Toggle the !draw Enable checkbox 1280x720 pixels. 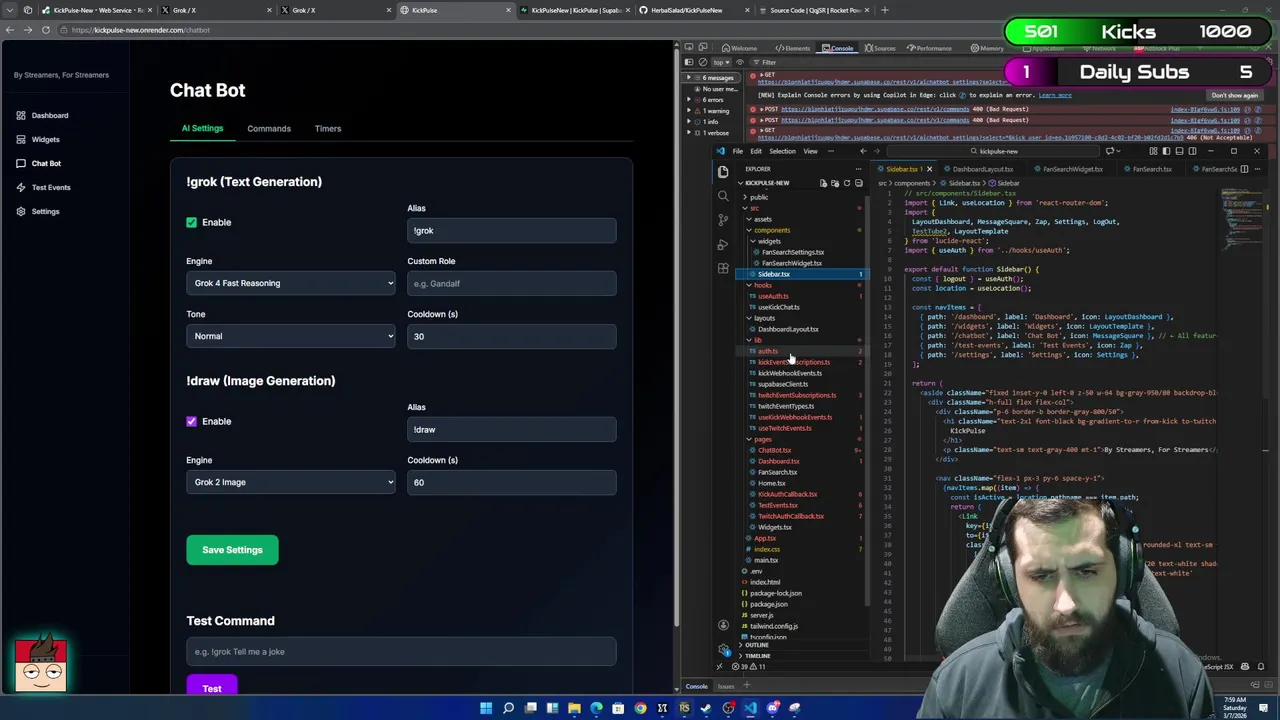(191, 421)
